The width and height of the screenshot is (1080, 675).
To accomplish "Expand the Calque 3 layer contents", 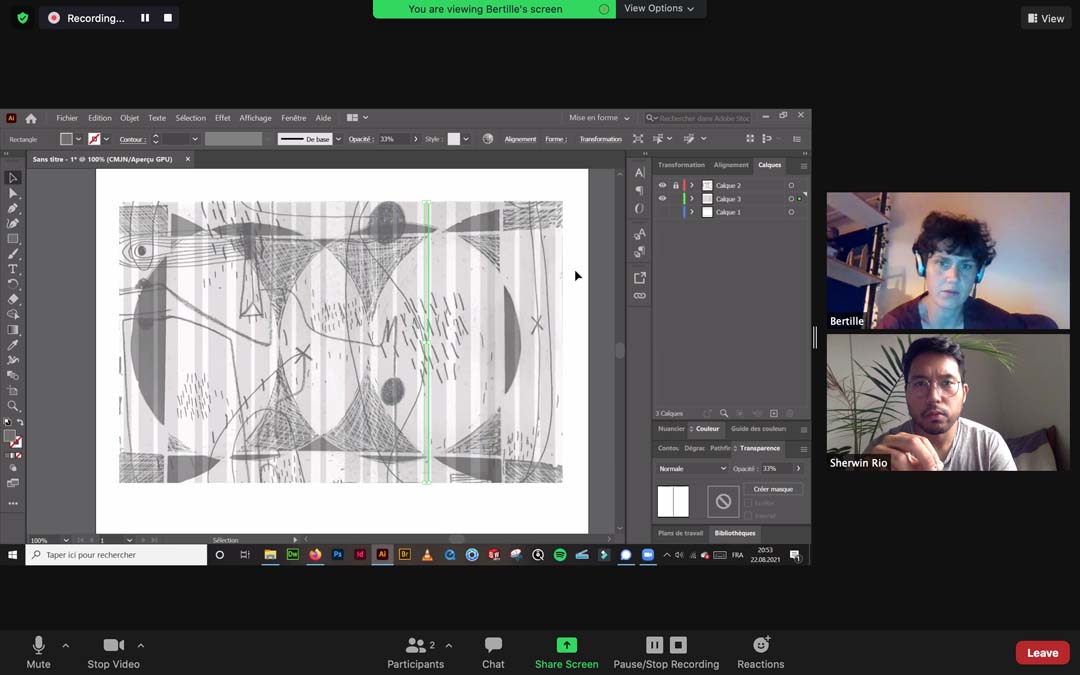I will point(692,198).
